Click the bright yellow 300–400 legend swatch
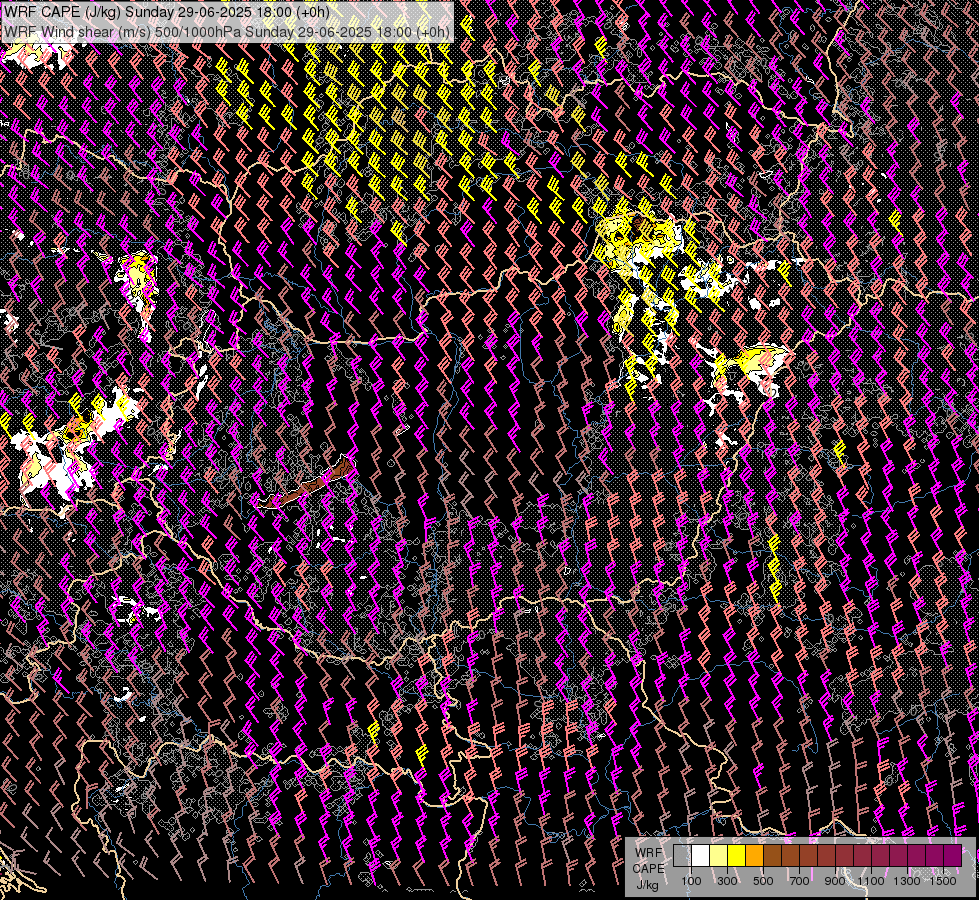Image resolution: width=979 pixels, height=900 pixels. (x=737, y=855)
